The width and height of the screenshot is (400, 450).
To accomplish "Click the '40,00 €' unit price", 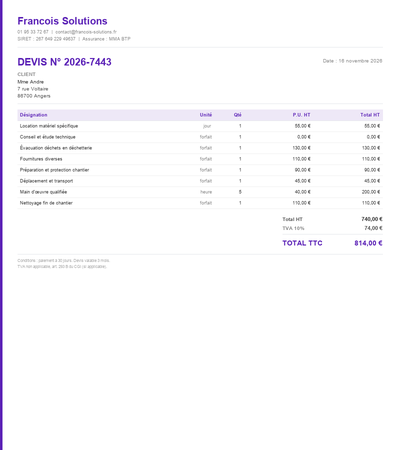I will coord(303,192).
